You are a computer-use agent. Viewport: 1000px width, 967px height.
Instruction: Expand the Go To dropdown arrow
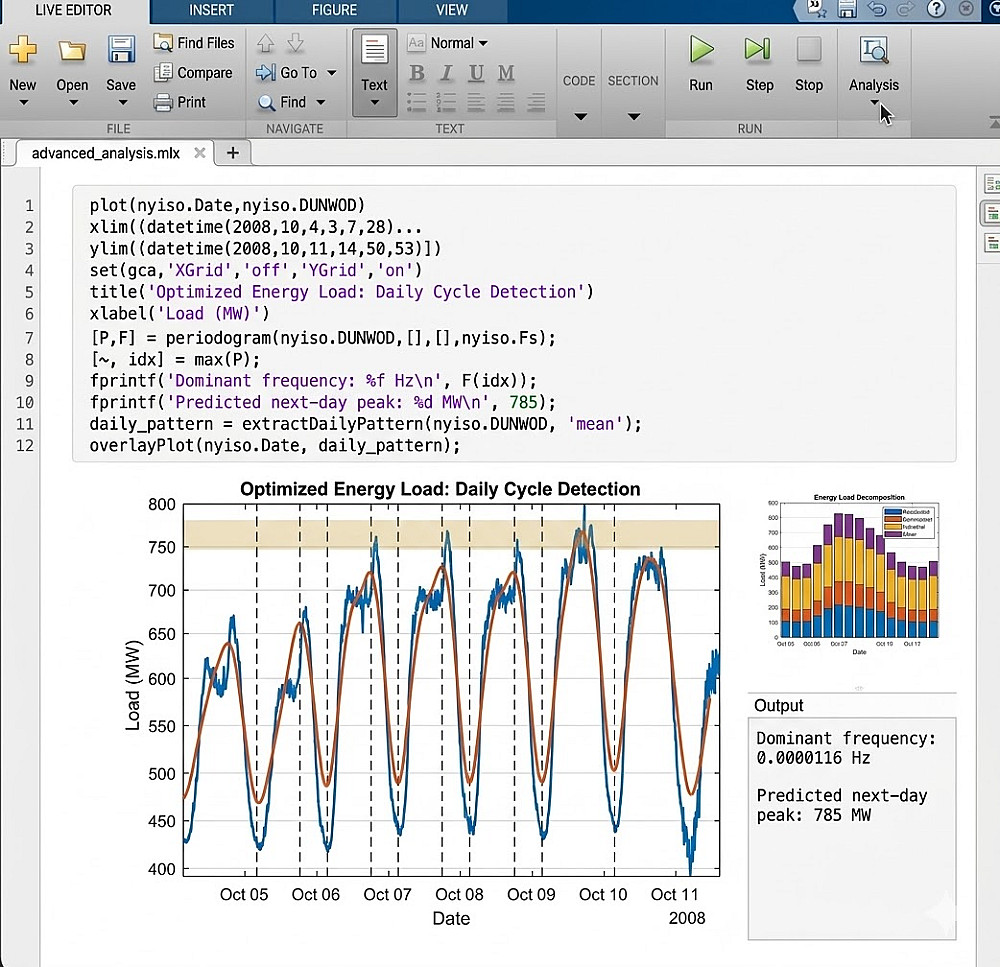point(332,73)
